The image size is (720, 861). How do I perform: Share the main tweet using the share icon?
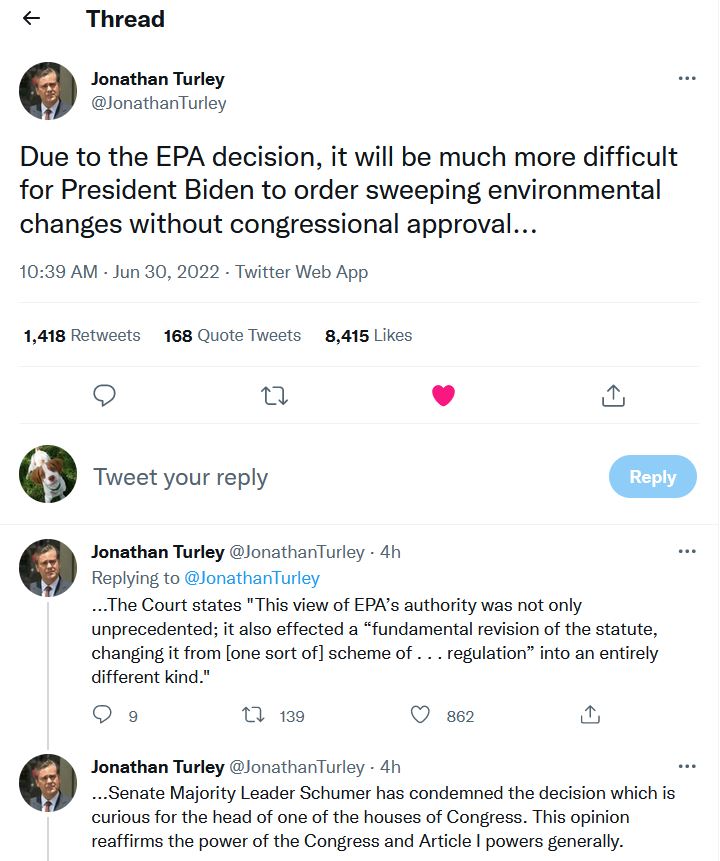[613, 396]
